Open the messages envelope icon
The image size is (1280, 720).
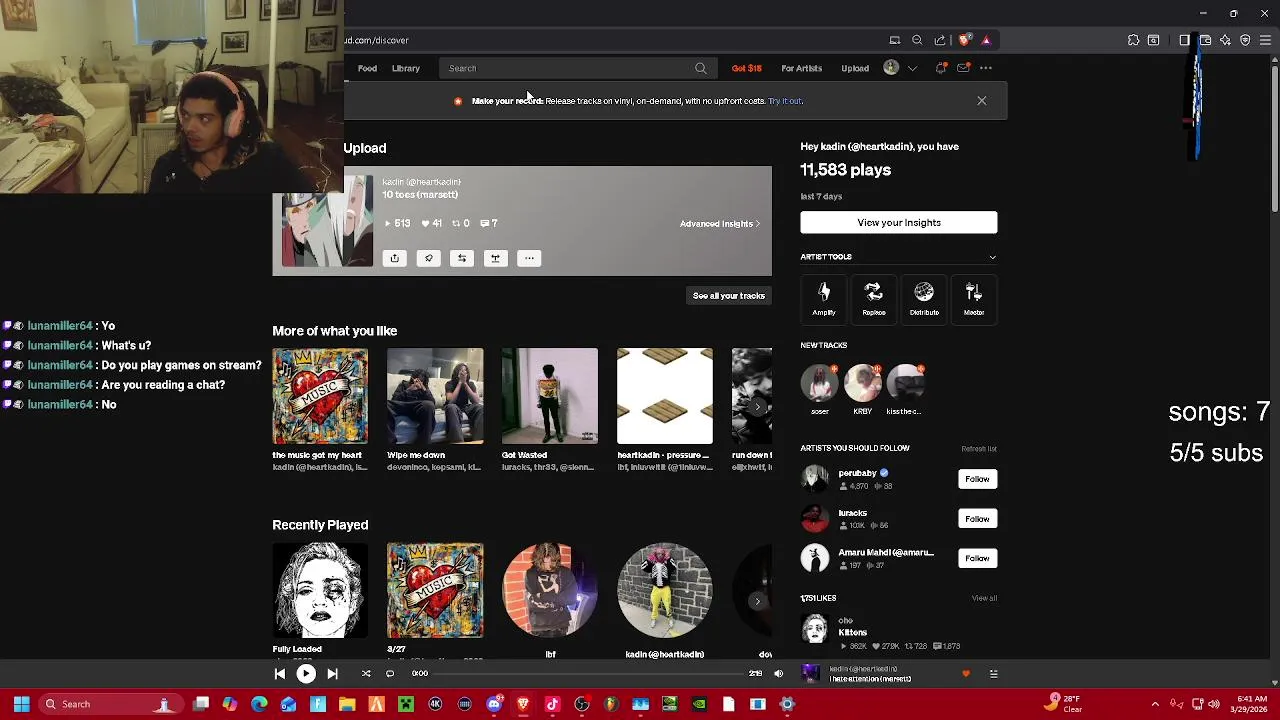coord(963,68)
